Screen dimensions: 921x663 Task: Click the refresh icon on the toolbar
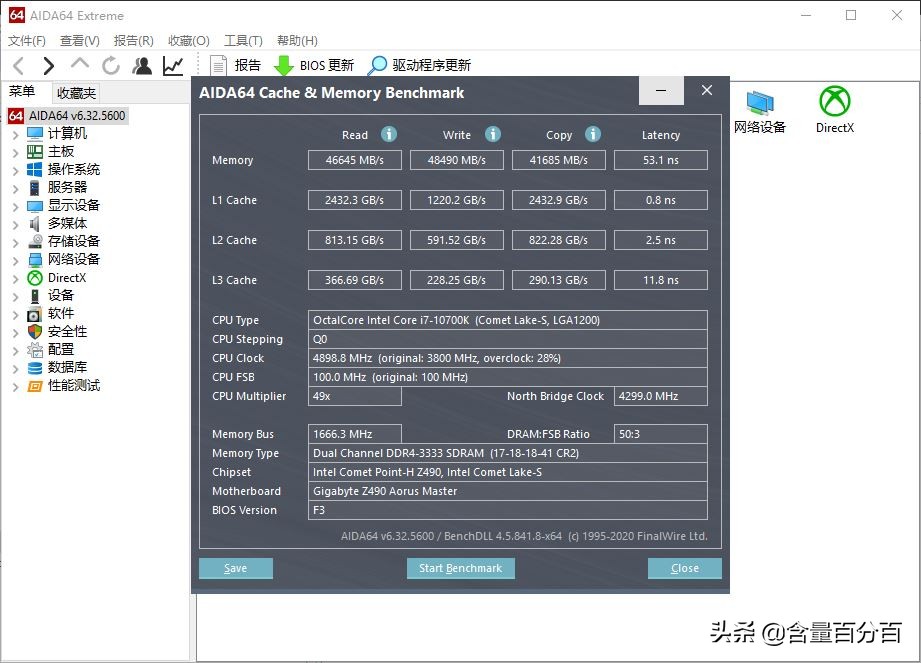(x=110, y=65)
